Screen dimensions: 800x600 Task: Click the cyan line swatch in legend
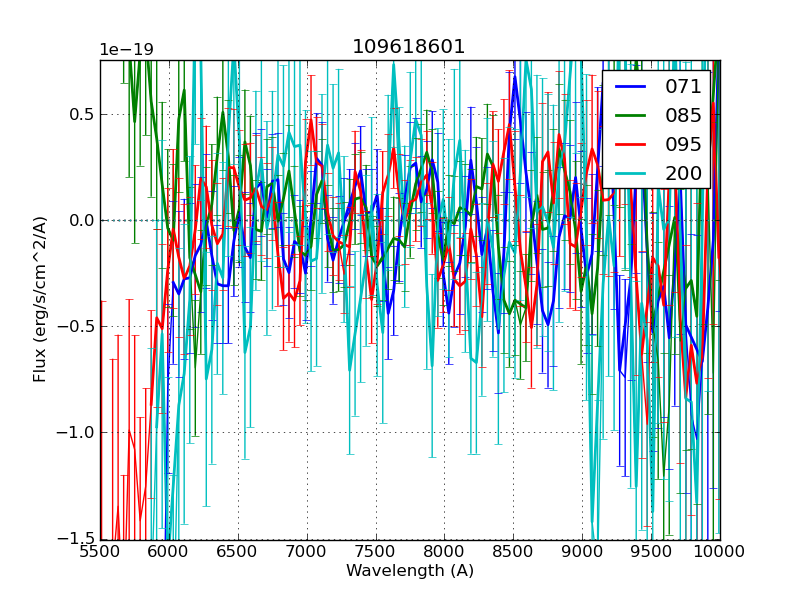tap(632, 172)
